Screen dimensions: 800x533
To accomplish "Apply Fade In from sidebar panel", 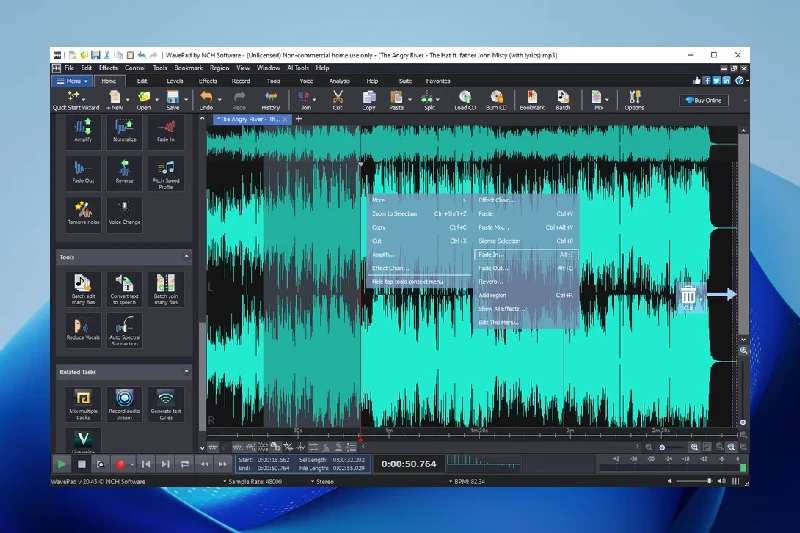I will (x=166, y=131).
